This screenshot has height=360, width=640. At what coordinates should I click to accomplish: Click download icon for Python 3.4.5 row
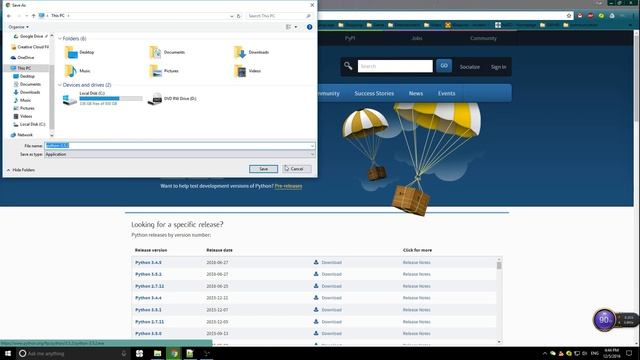(316, 262)
